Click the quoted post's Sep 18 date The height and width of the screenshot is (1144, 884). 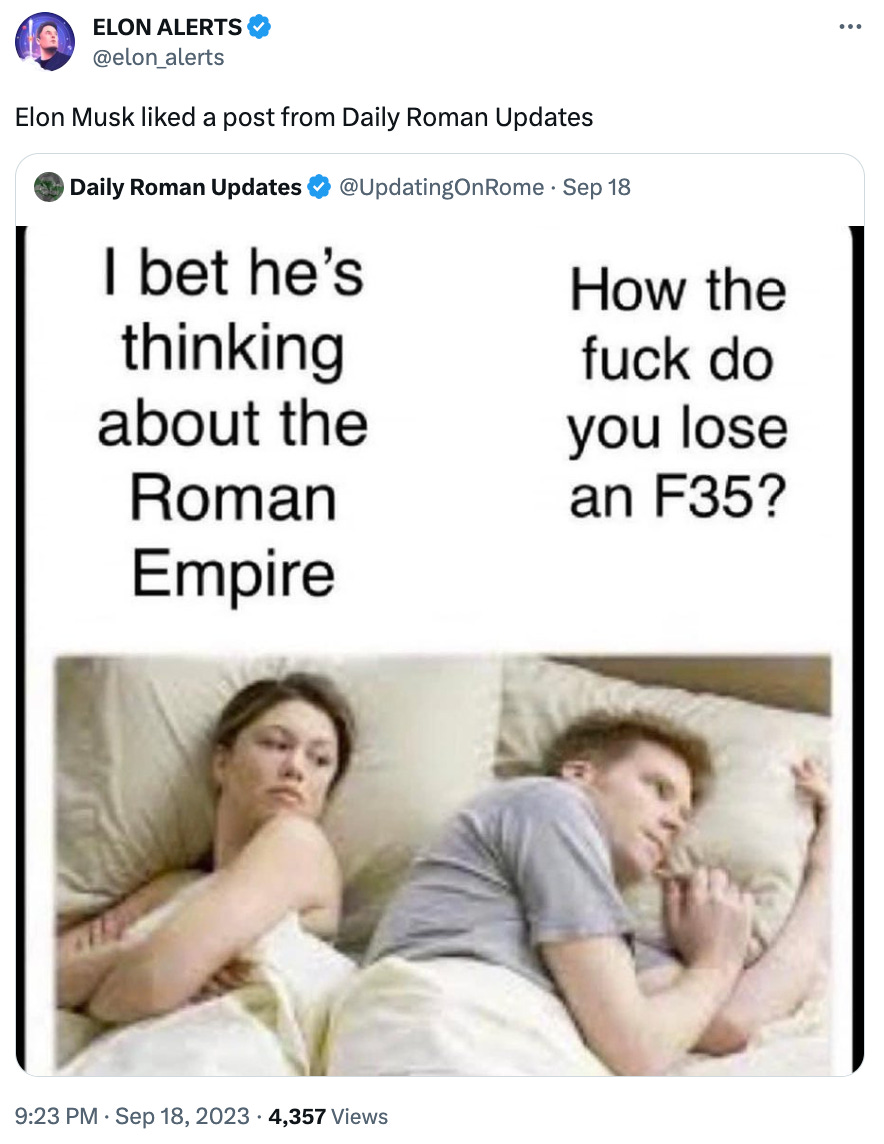(596, 187)
